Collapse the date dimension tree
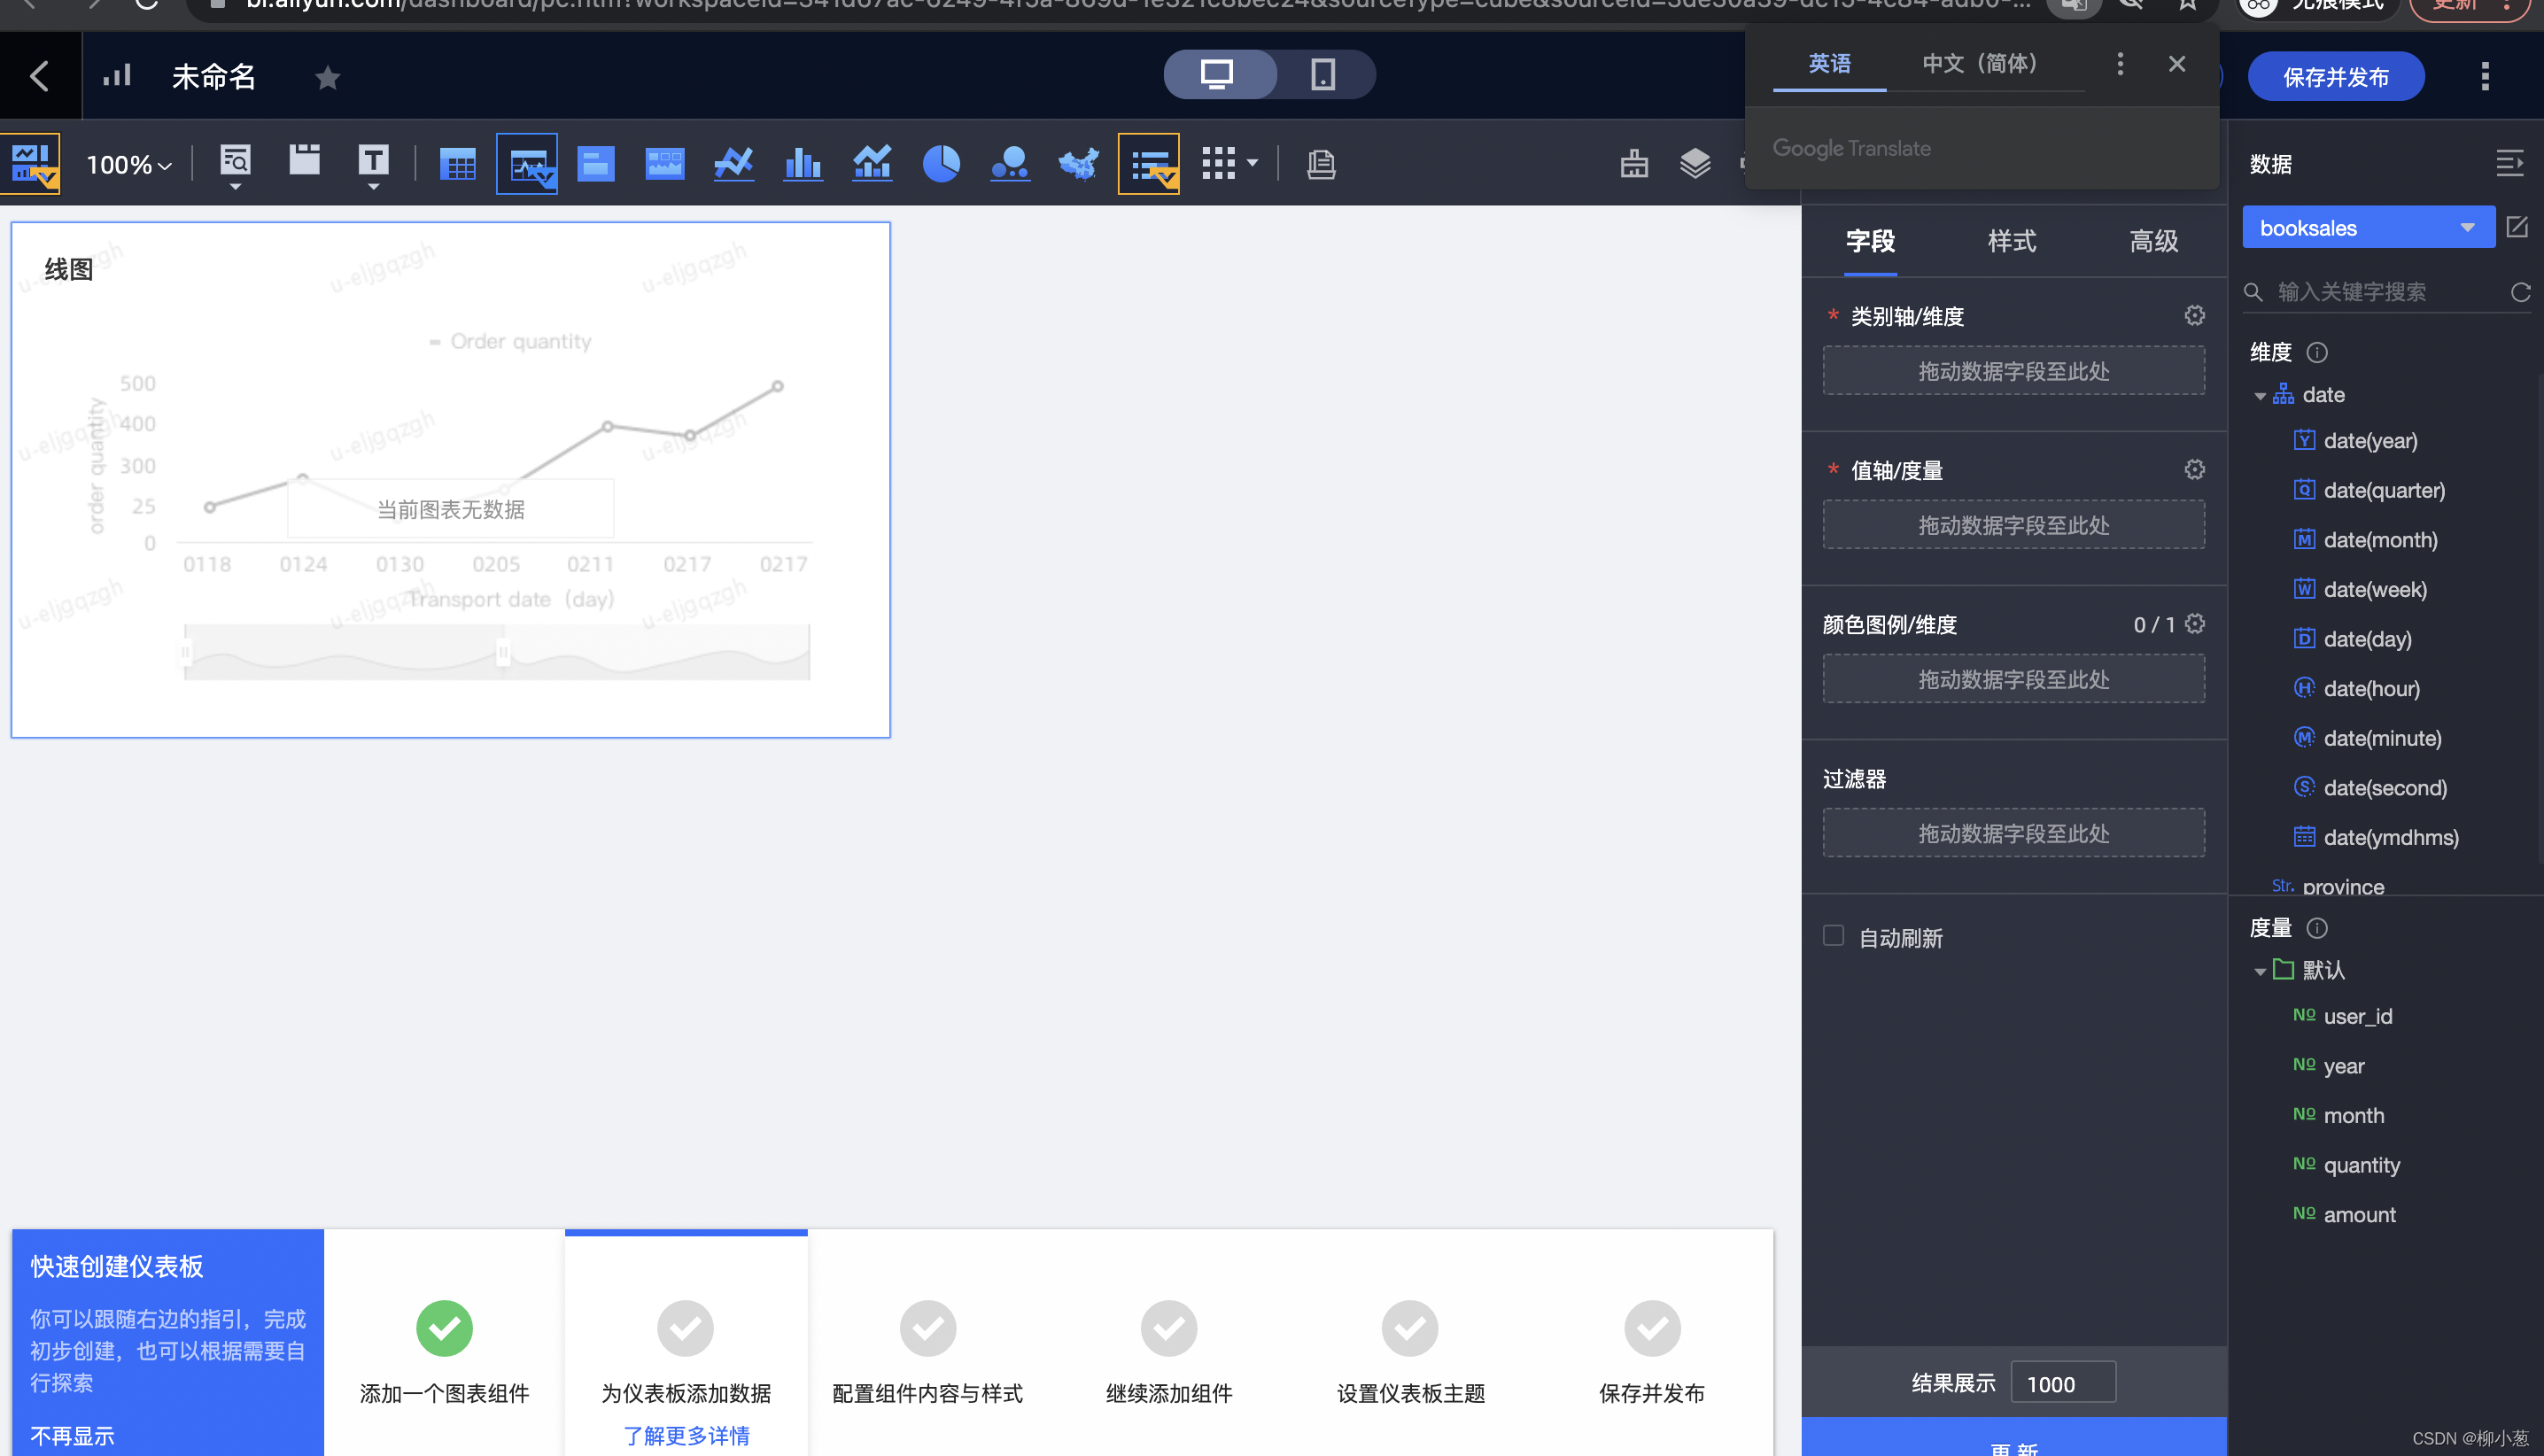This screenshot has width=2544, height=1456. click(2260, 397)
